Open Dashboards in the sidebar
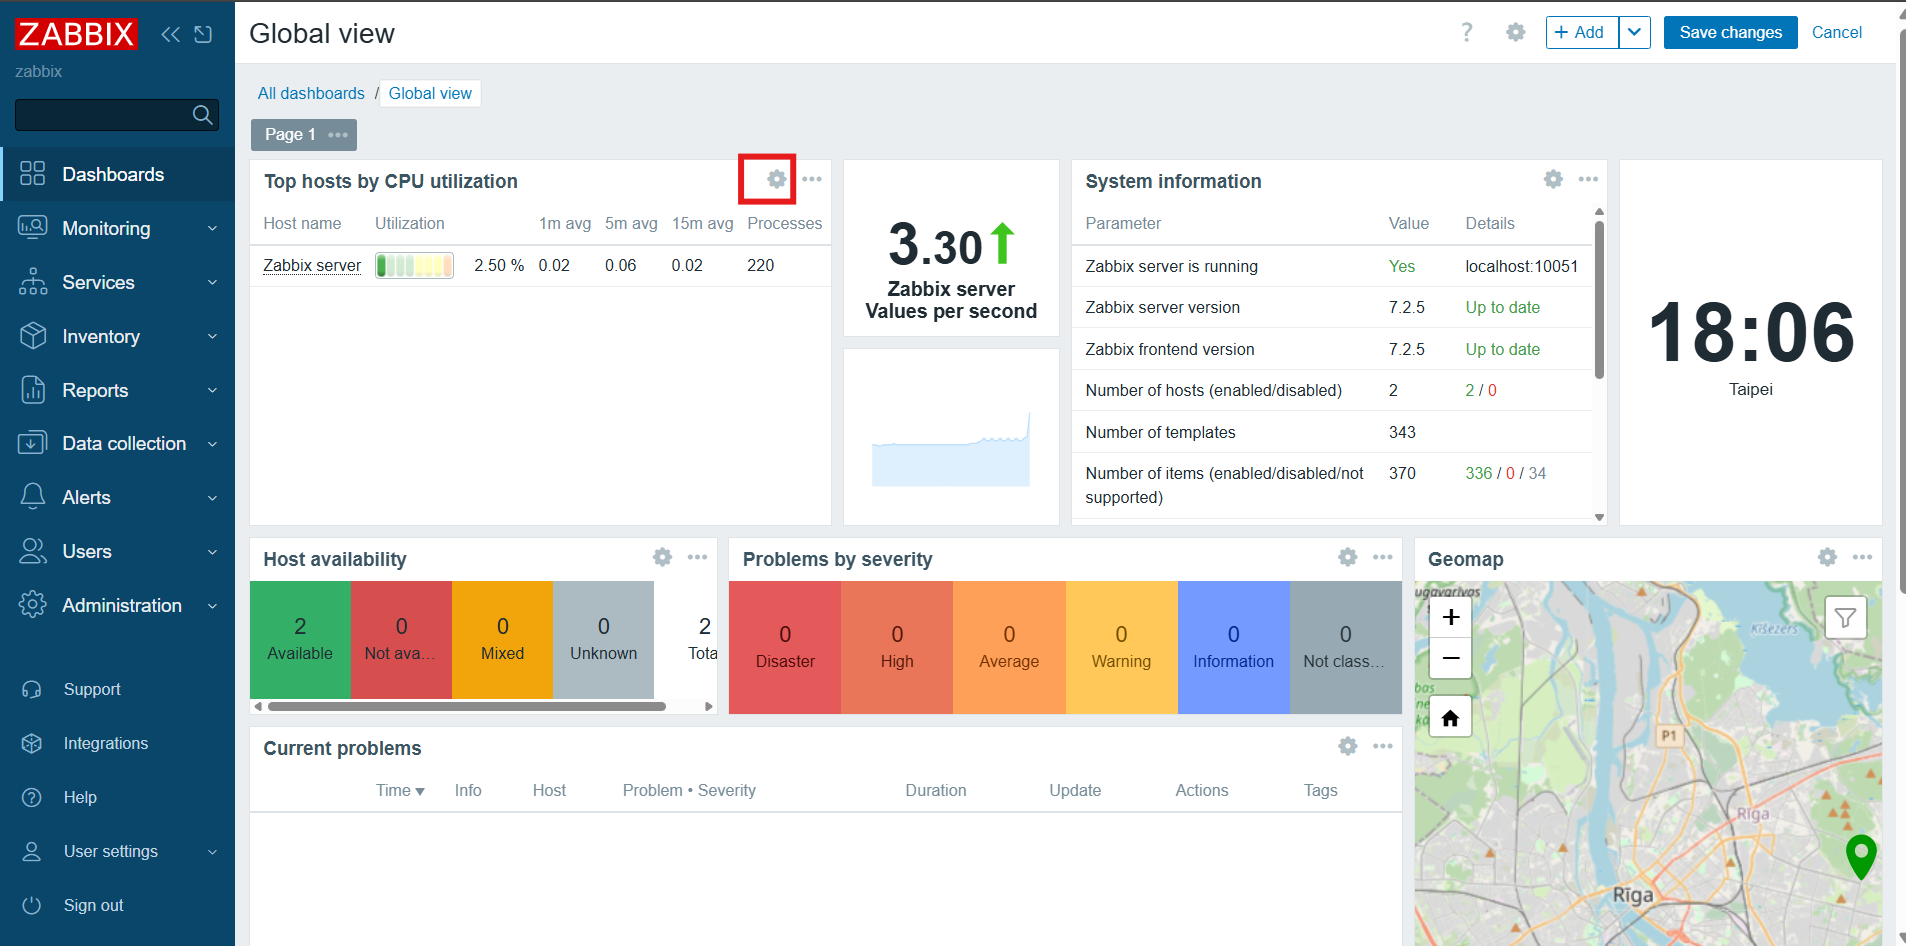The width and height of the screenshot is (1906, 946). click(x=112, y=174)
